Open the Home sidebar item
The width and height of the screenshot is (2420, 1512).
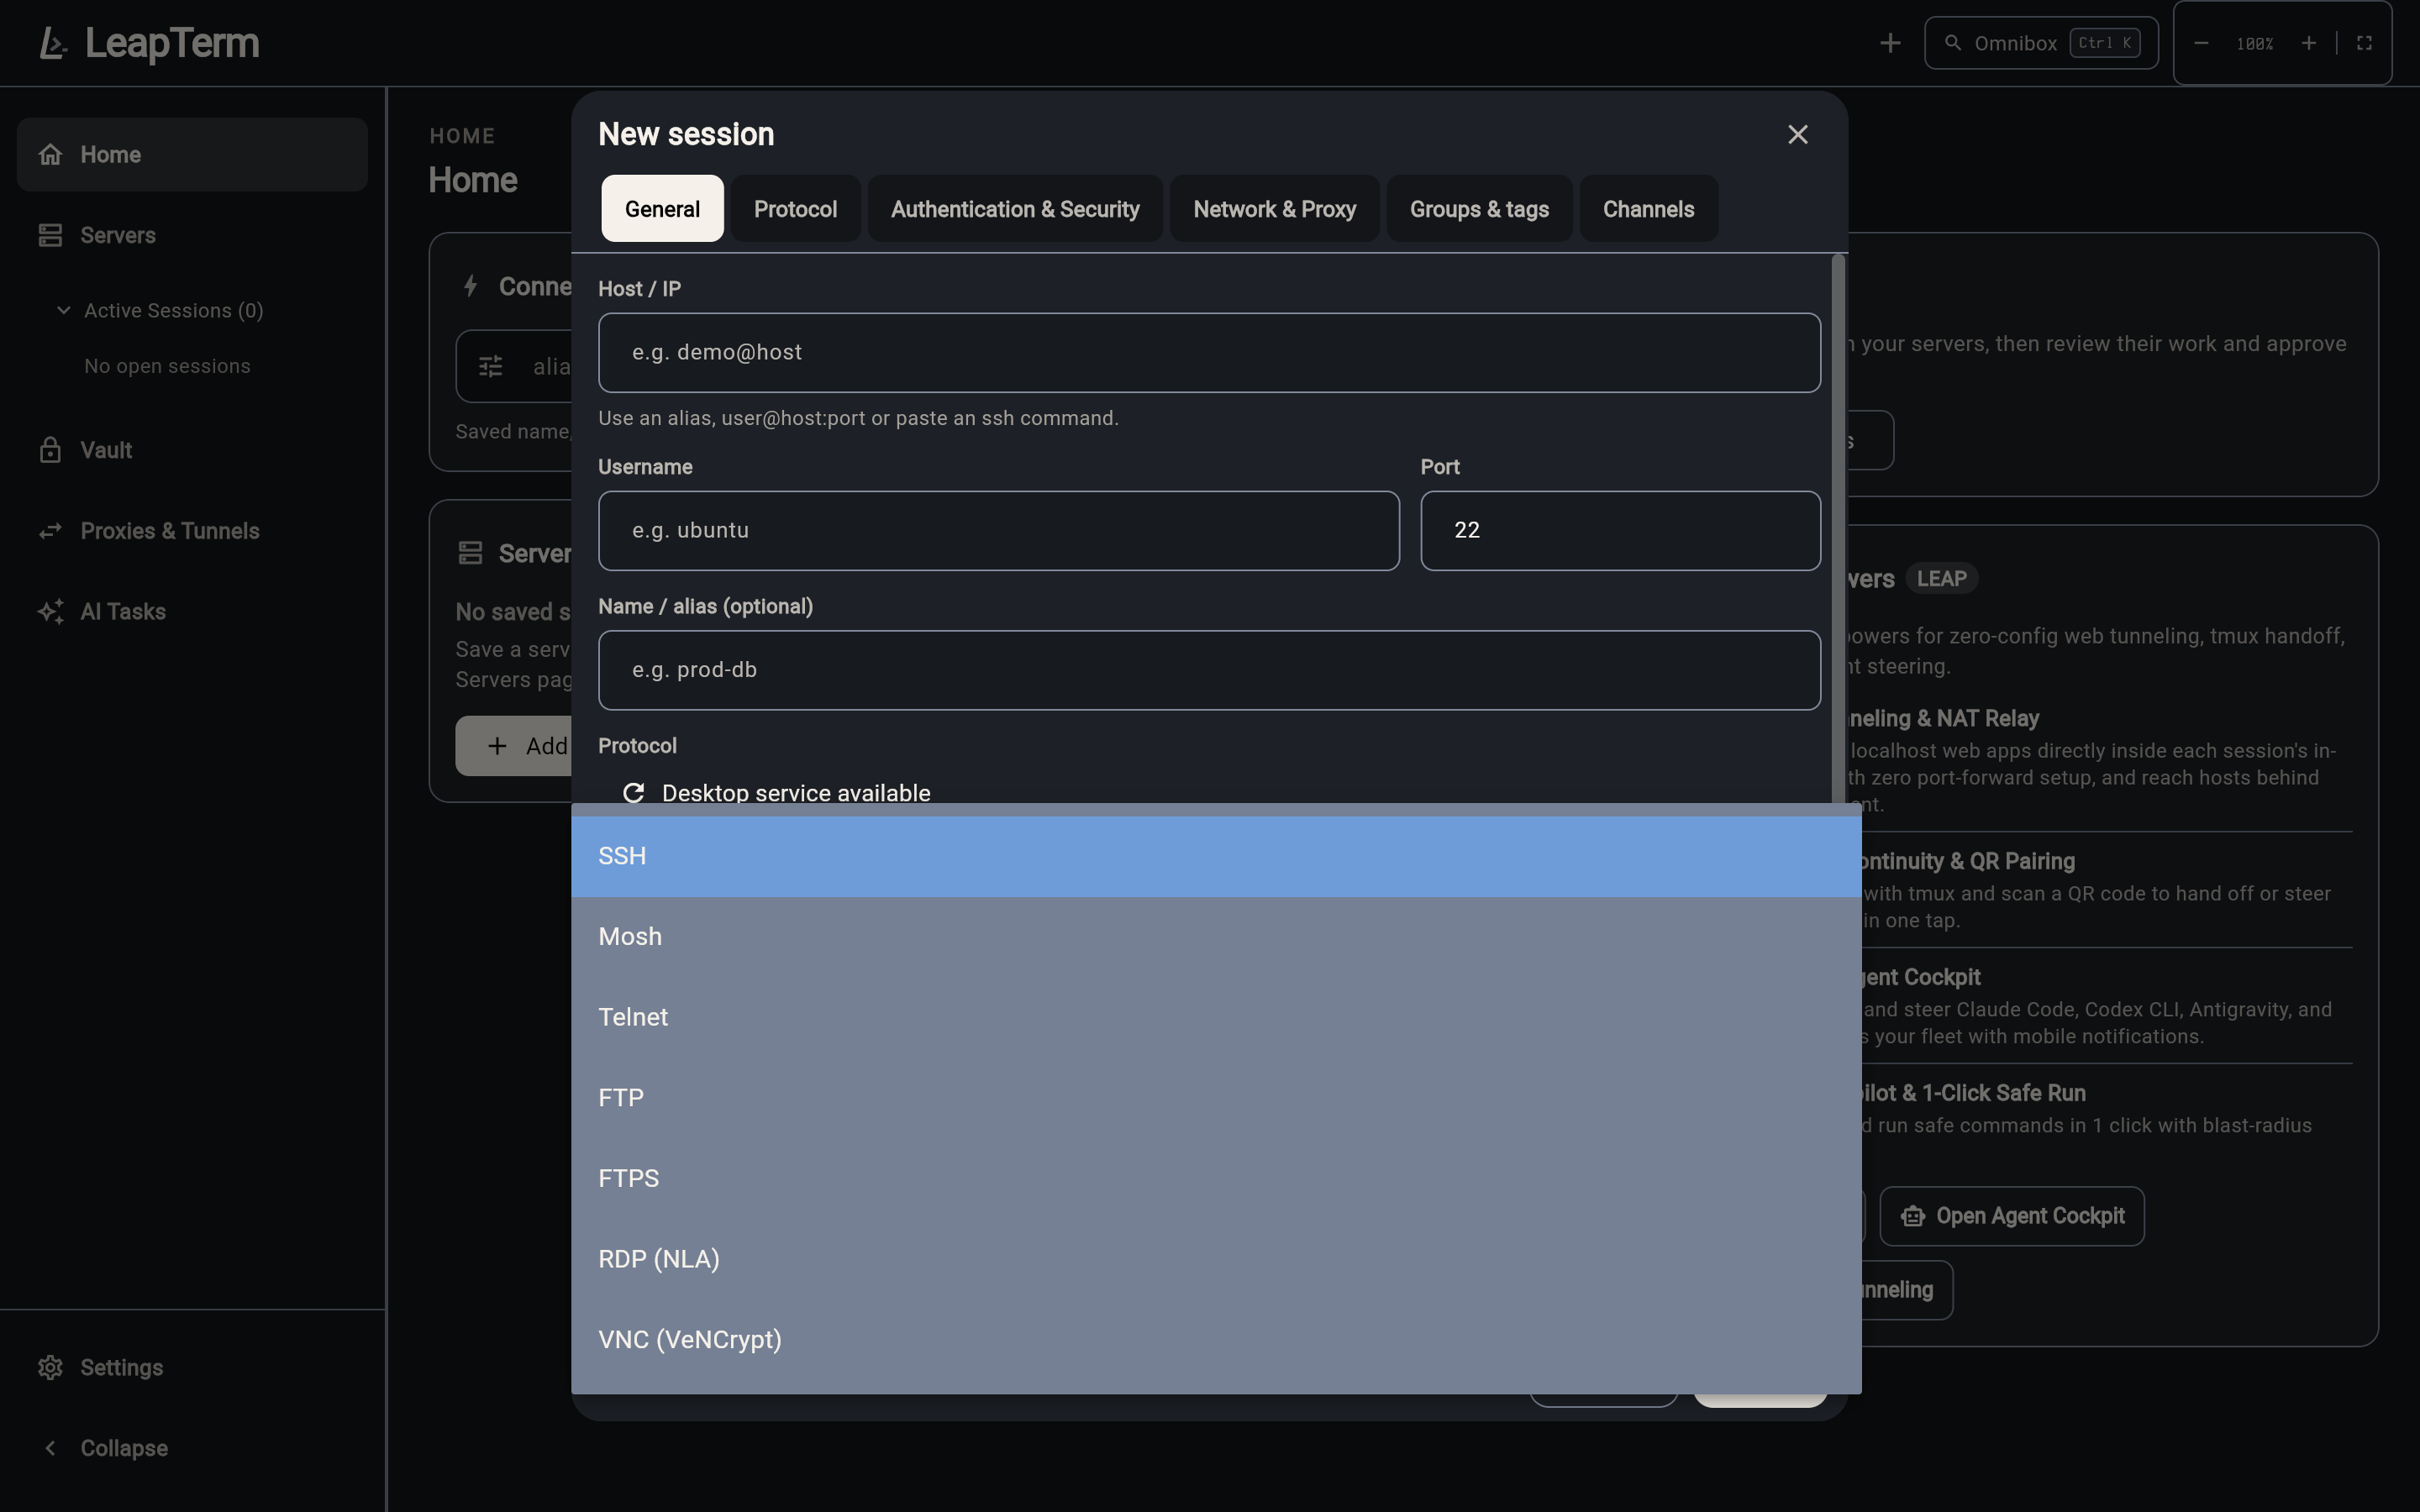coord(192,155)
